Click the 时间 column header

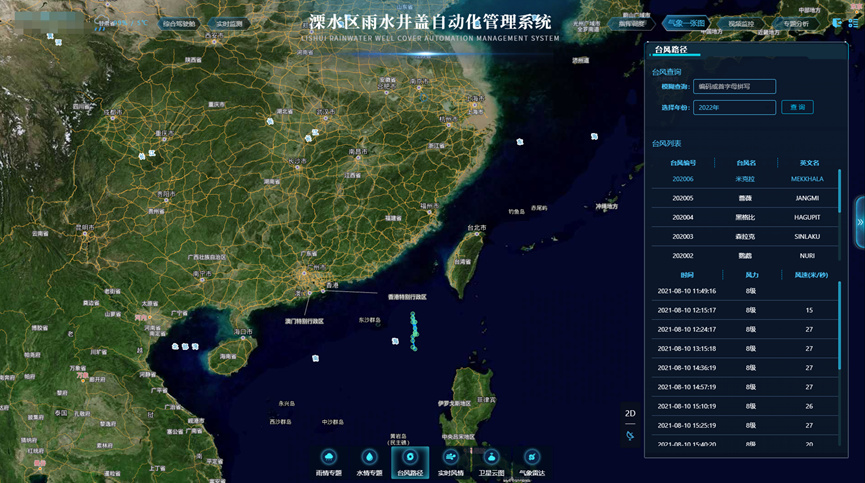click(x=687, y=275)
